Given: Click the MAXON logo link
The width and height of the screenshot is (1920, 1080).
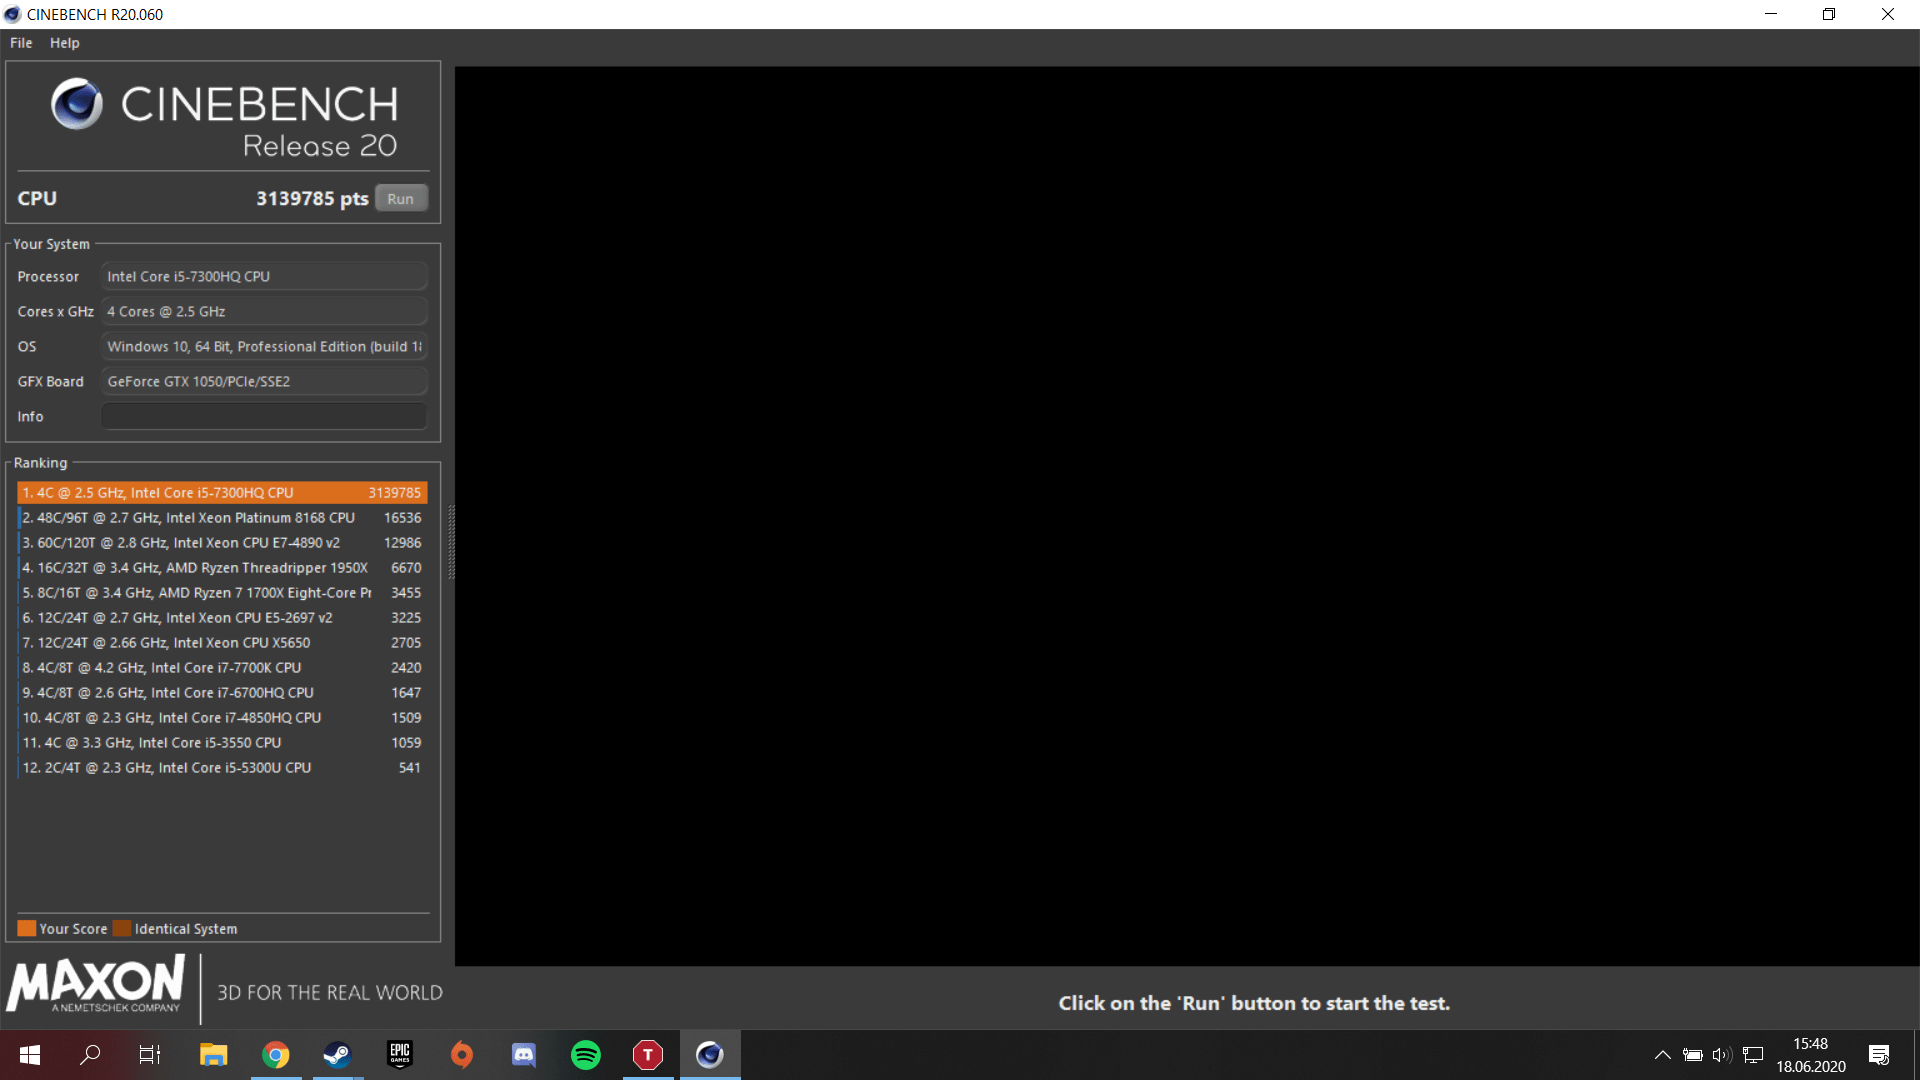Looking at the screenshot, I should [x=97, y=984].
